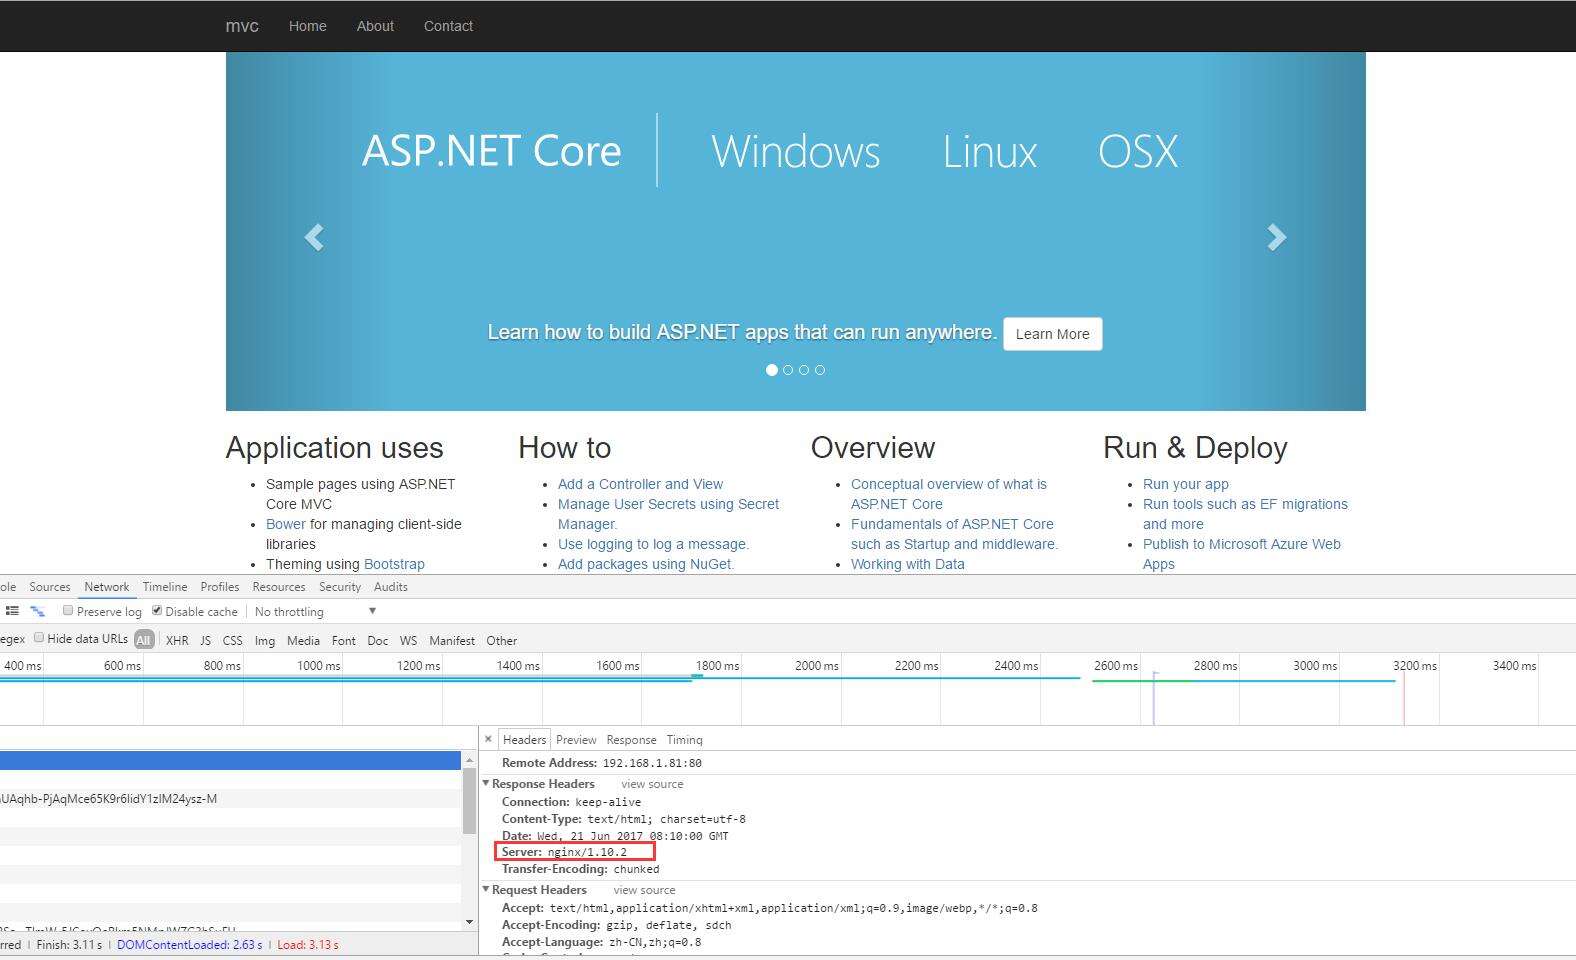The height and width of the screenshot is (960, 1576).
Task: Open Use logging to log a message link
Action: click(x=653, y=544)
